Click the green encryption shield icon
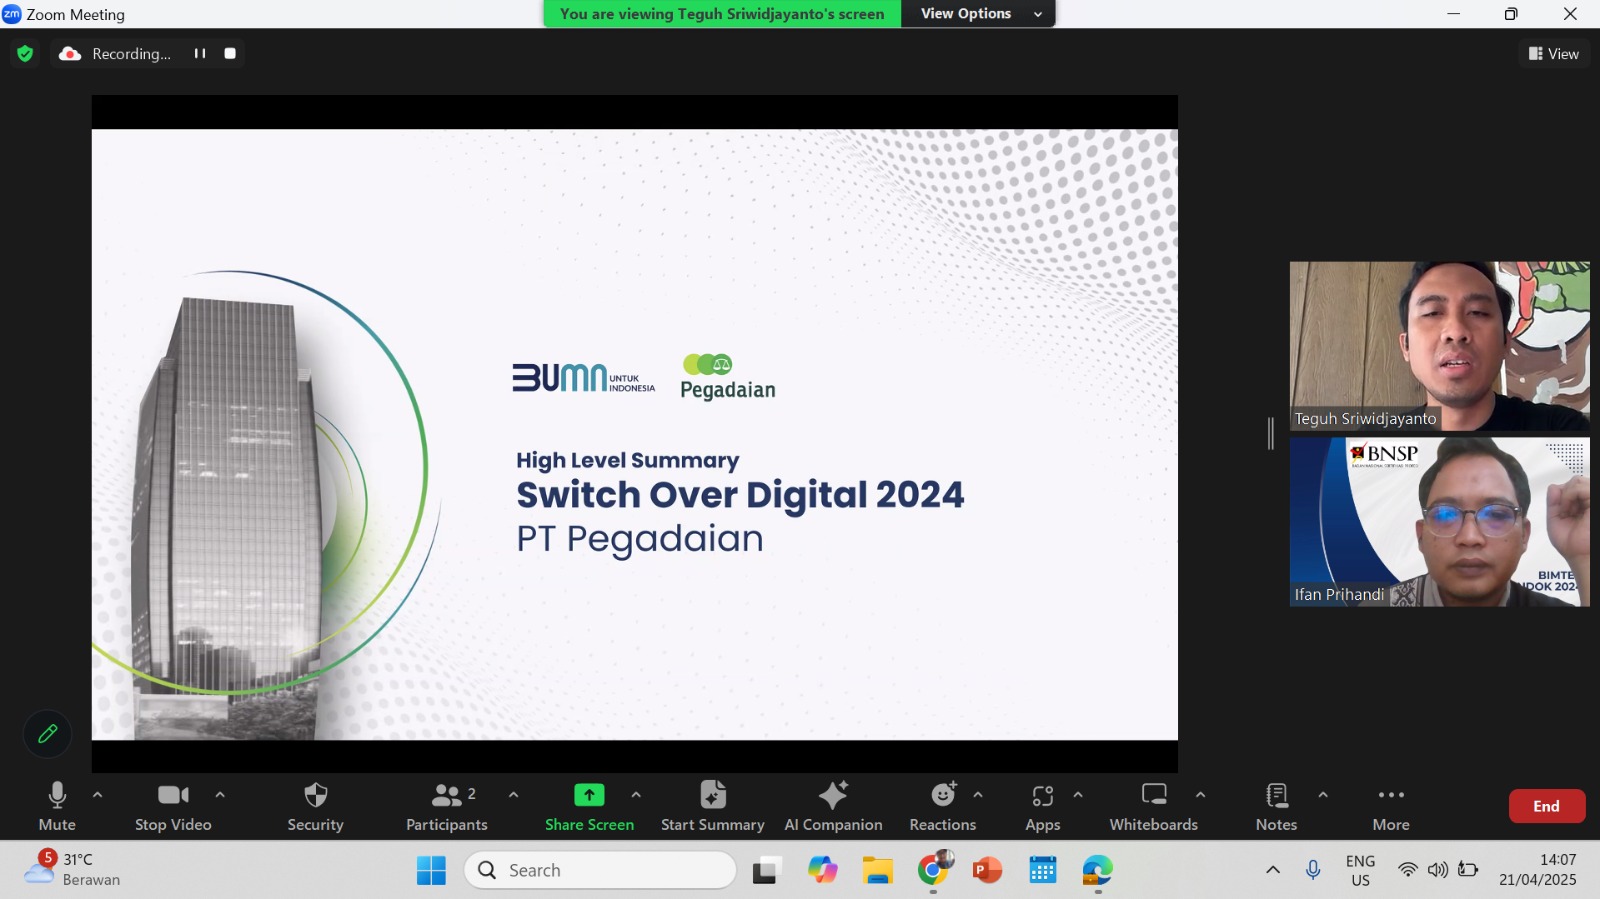1600x899 pixels. 25,53
